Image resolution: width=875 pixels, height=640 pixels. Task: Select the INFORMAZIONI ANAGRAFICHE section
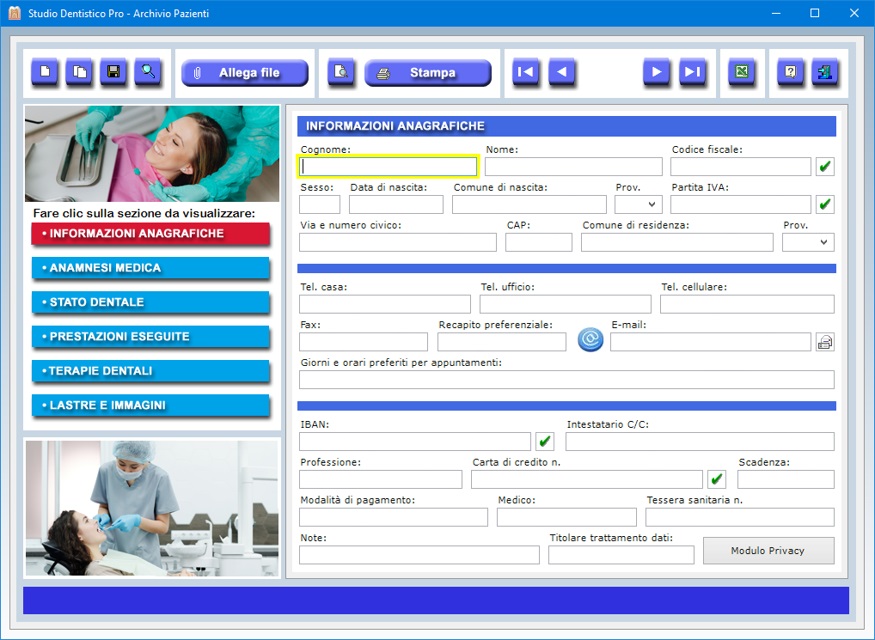click(x=151, y=234)
